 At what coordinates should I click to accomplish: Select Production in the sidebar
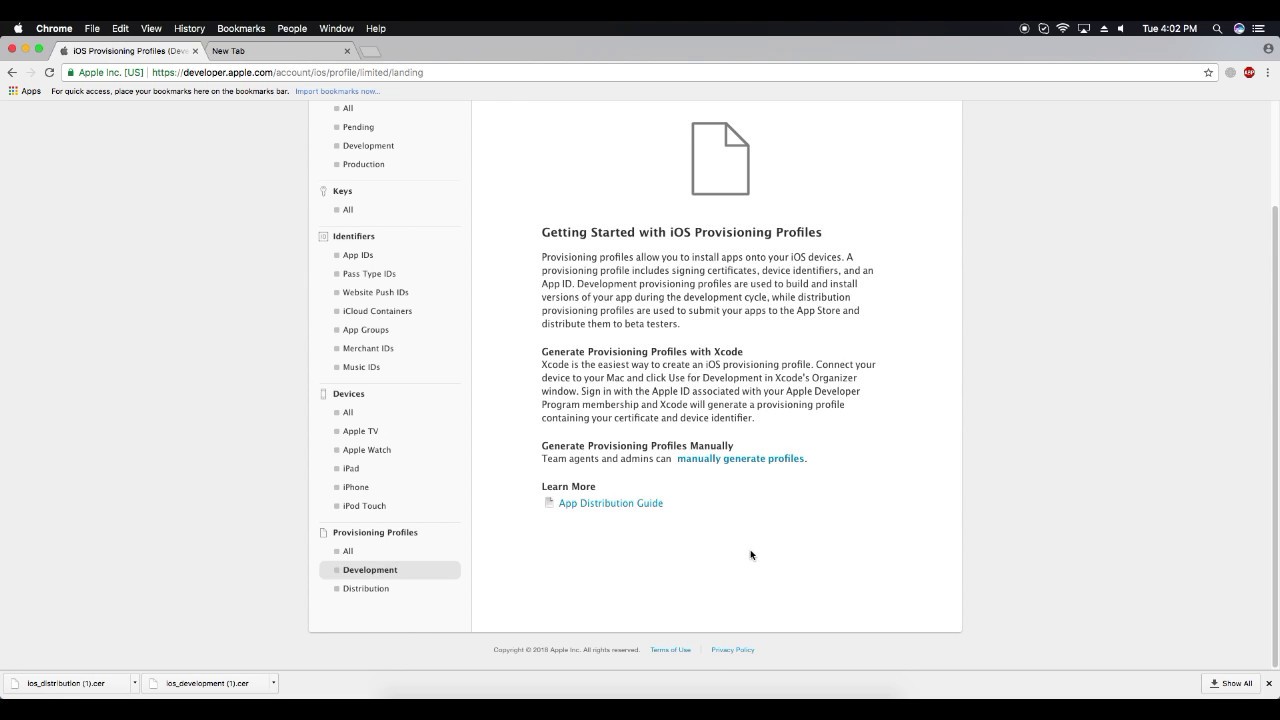click(363, 164)
